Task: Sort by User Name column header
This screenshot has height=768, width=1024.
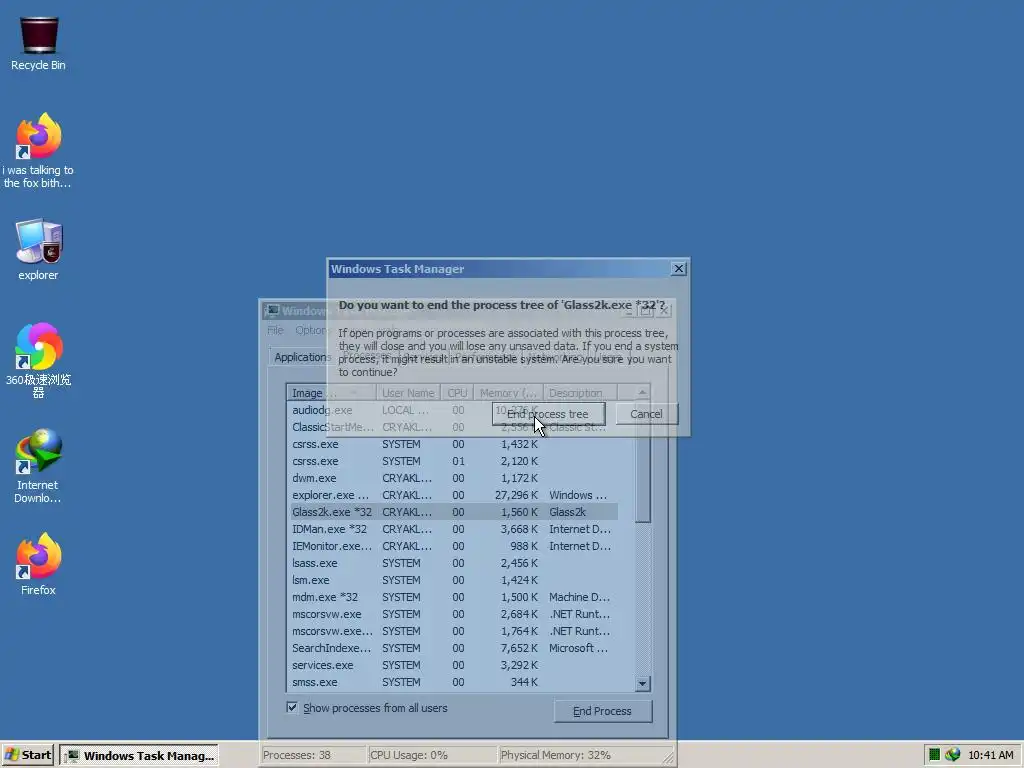Action: point(408,393)
